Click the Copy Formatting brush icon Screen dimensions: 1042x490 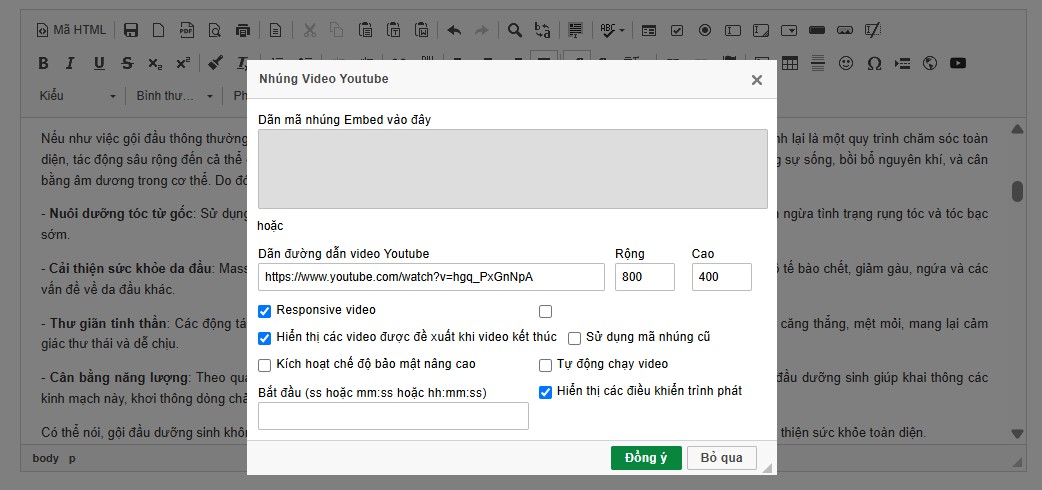[215, 63]
